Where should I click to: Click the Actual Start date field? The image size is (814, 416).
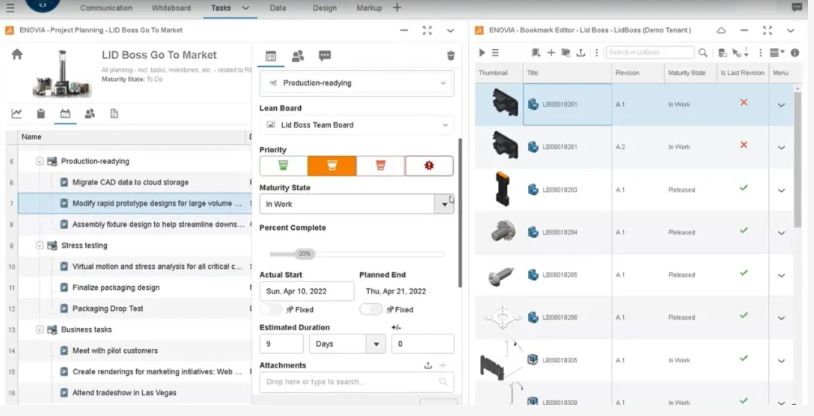tap(307, 291)
